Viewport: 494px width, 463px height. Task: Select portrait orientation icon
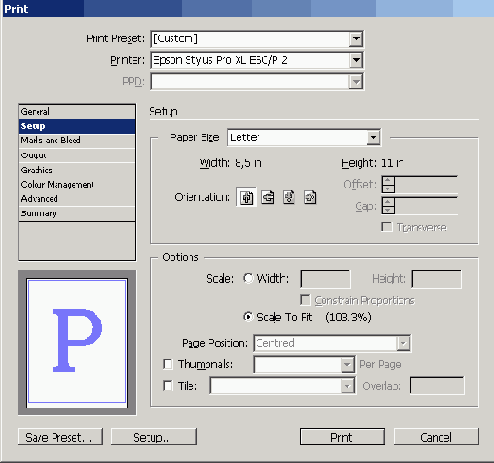pyautogui.click(x=247, y=197)
